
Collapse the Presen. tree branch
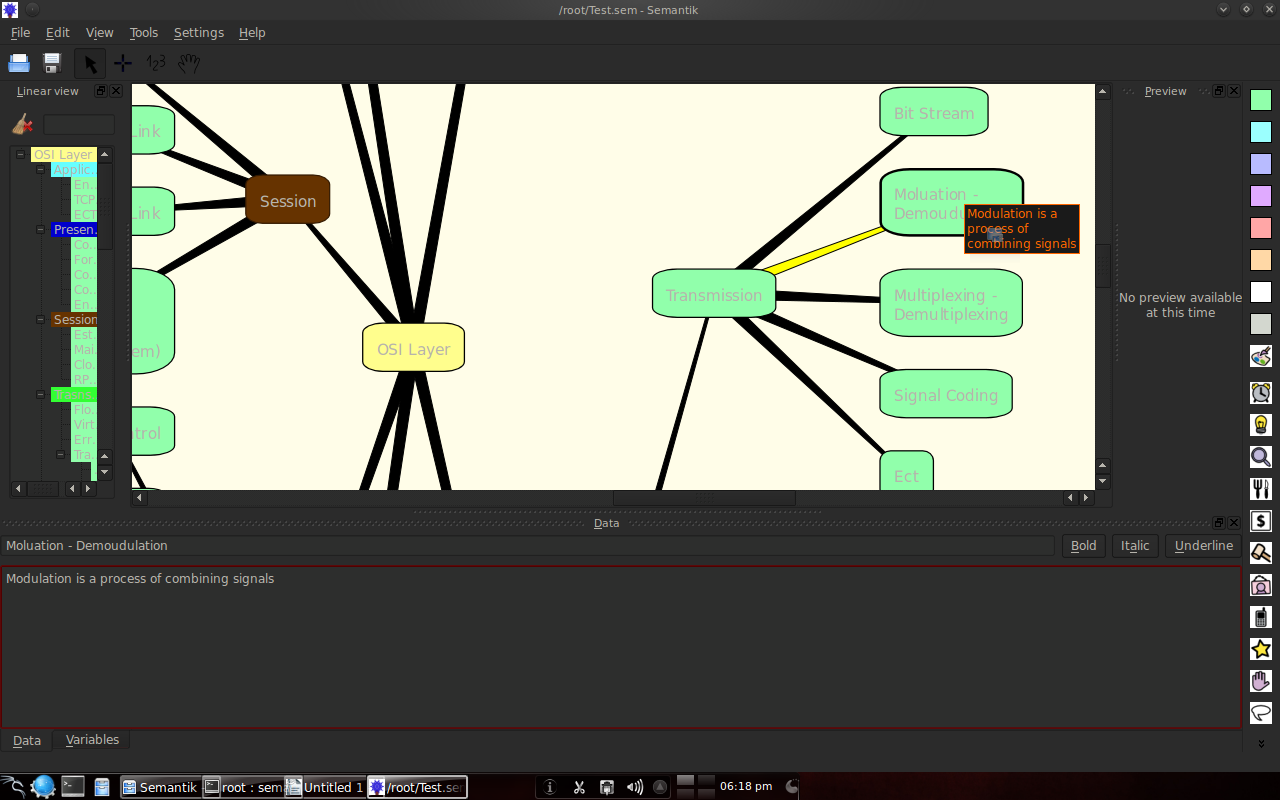(x=41, y=230)
